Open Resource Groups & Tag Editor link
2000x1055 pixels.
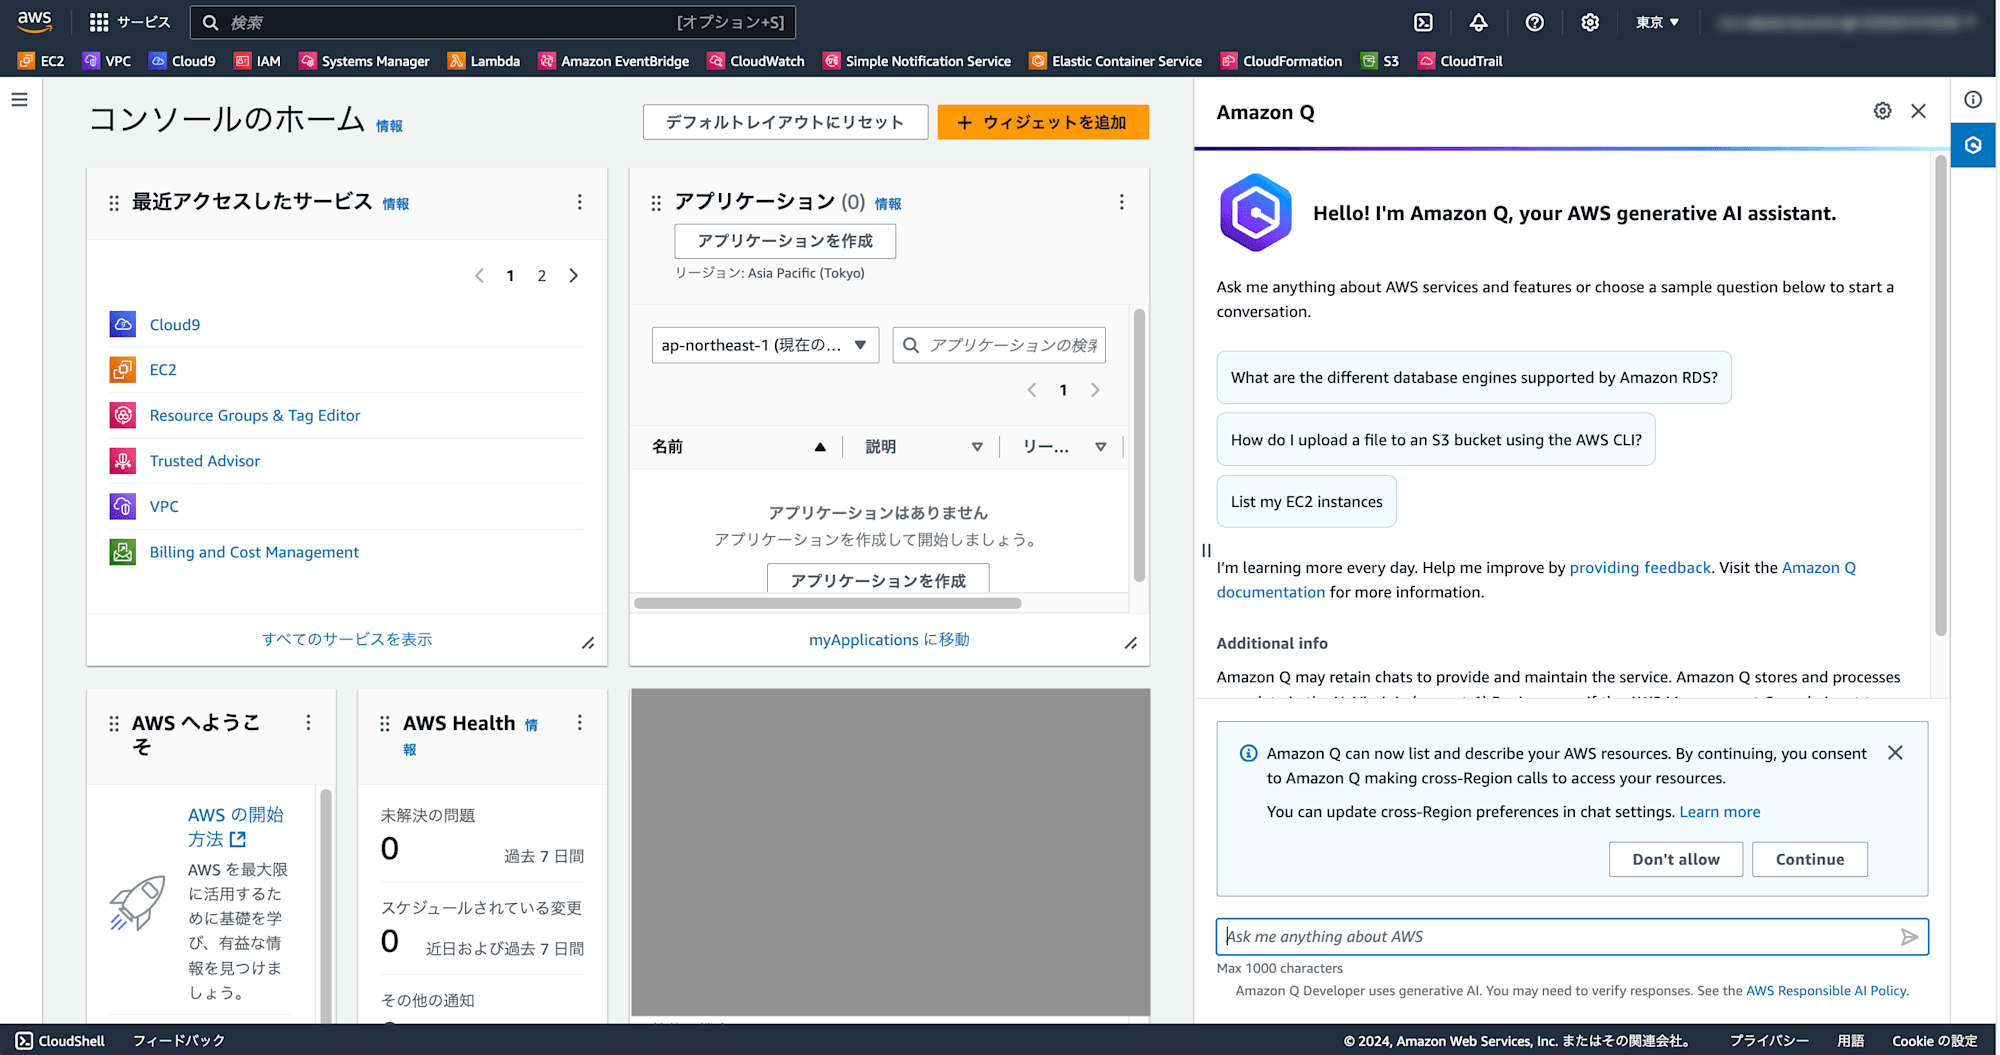point(255,415)
